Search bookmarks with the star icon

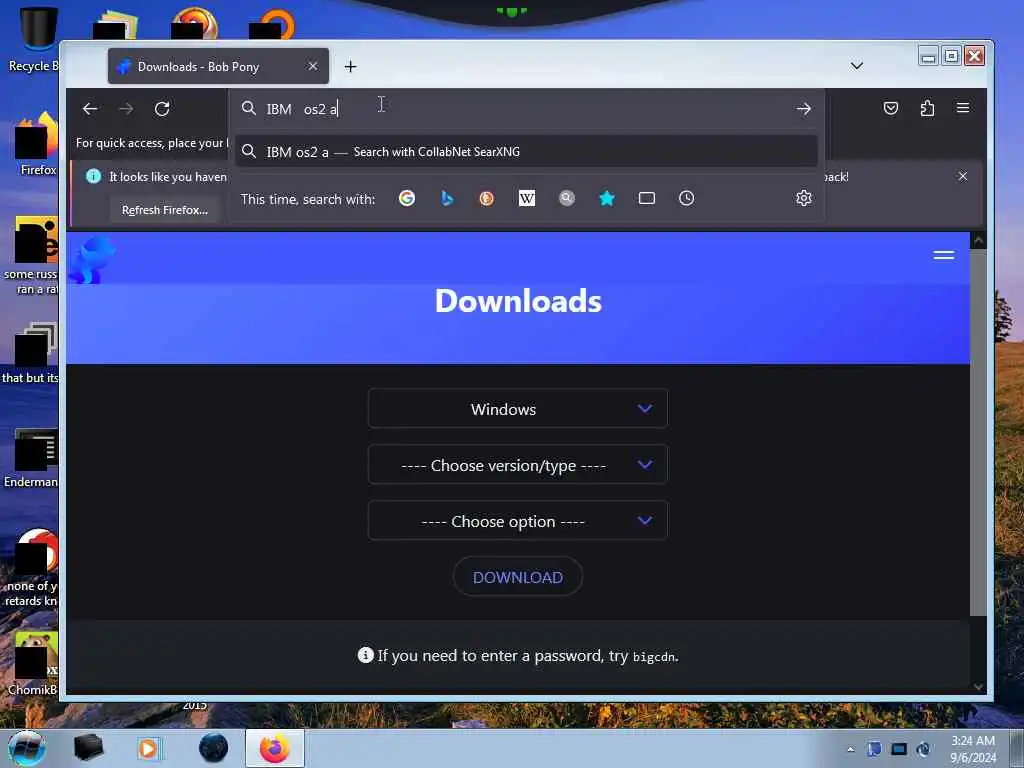[x=607, y=199]
